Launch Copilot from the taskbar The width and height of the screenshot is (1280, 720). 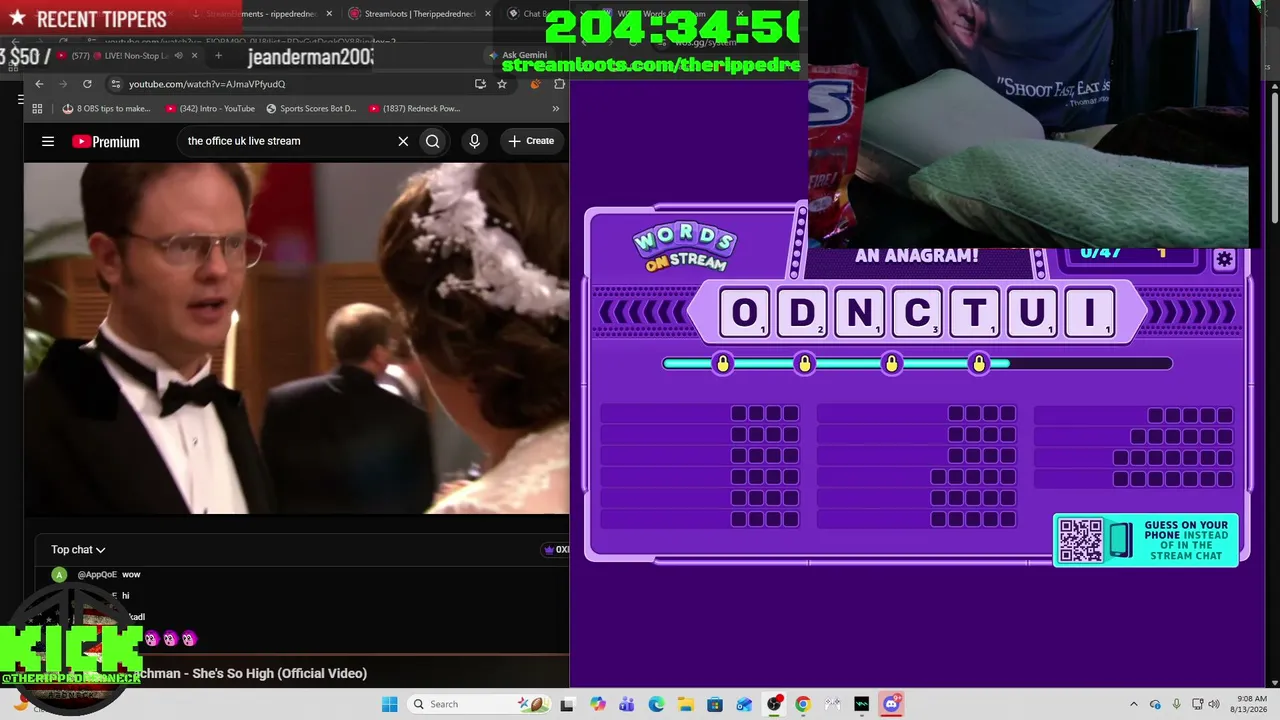[598, 704]
